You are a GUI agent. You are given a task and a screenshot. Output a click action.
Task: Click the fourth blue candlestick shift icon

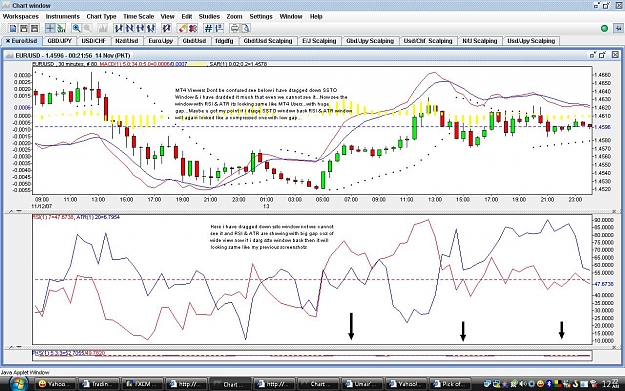pyautogui.click(x=151, y=28)
